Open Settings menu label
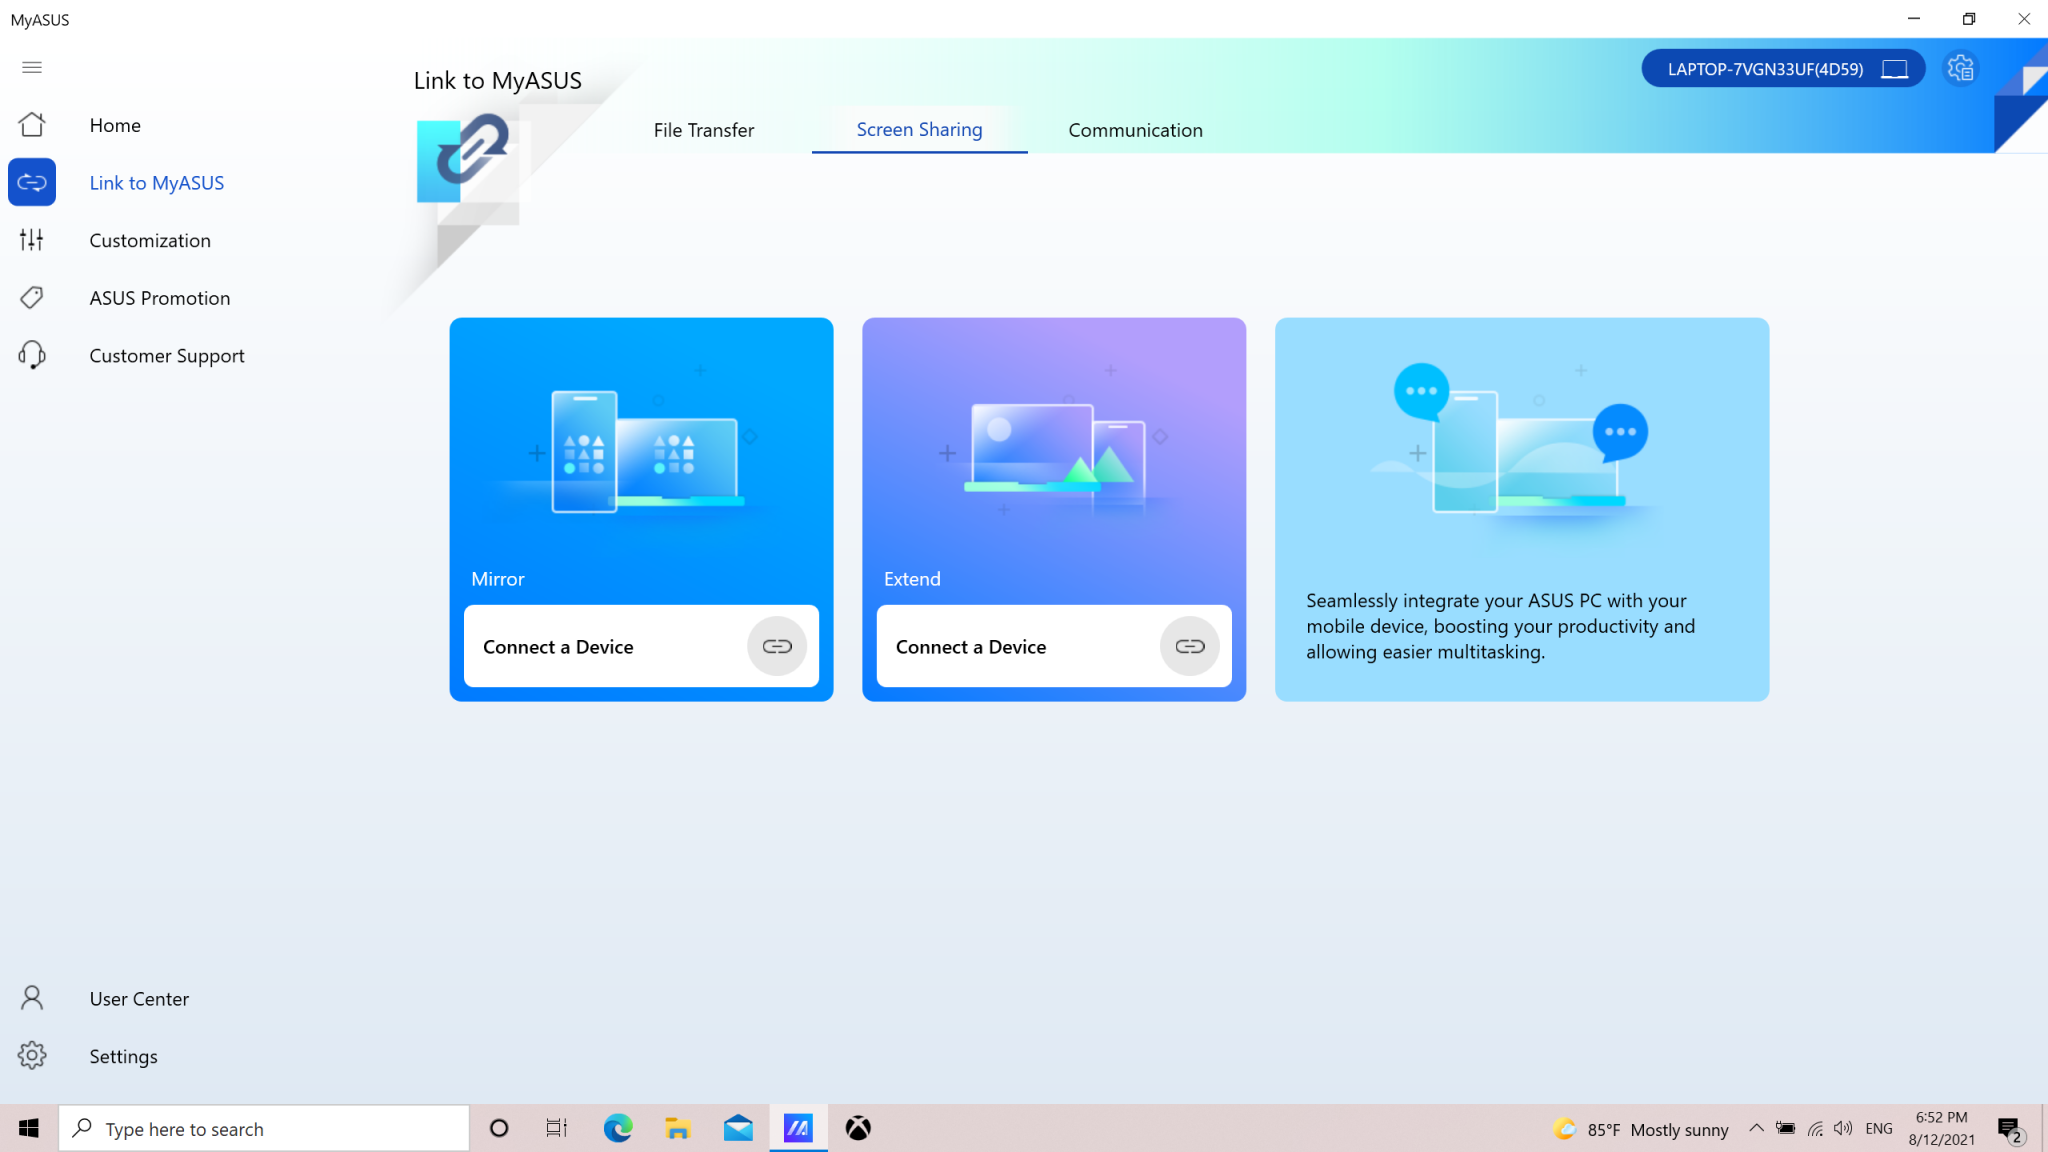The width and height of the screenshot is (2048, 1152). coord(123,1056)
